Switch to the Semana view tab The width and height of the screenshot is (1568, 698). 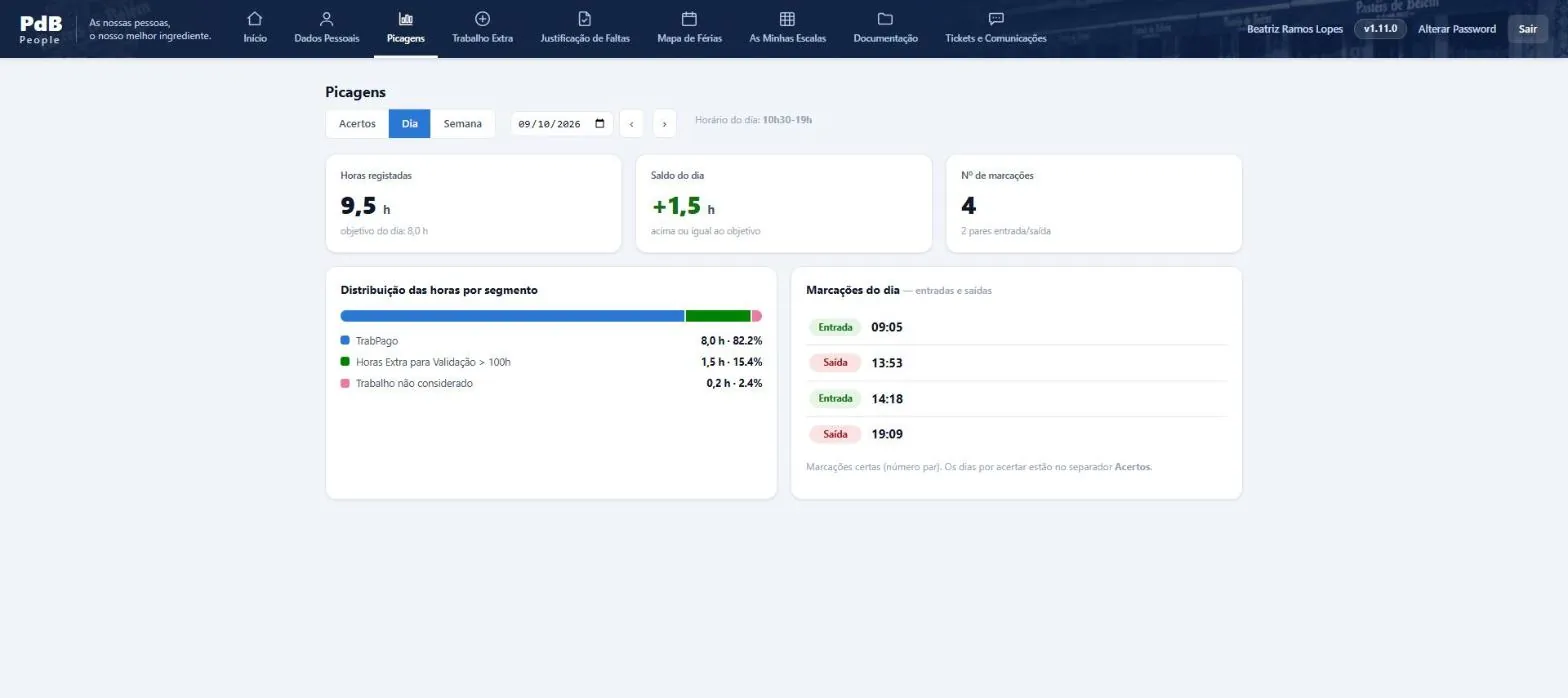[x=463, y=124]
